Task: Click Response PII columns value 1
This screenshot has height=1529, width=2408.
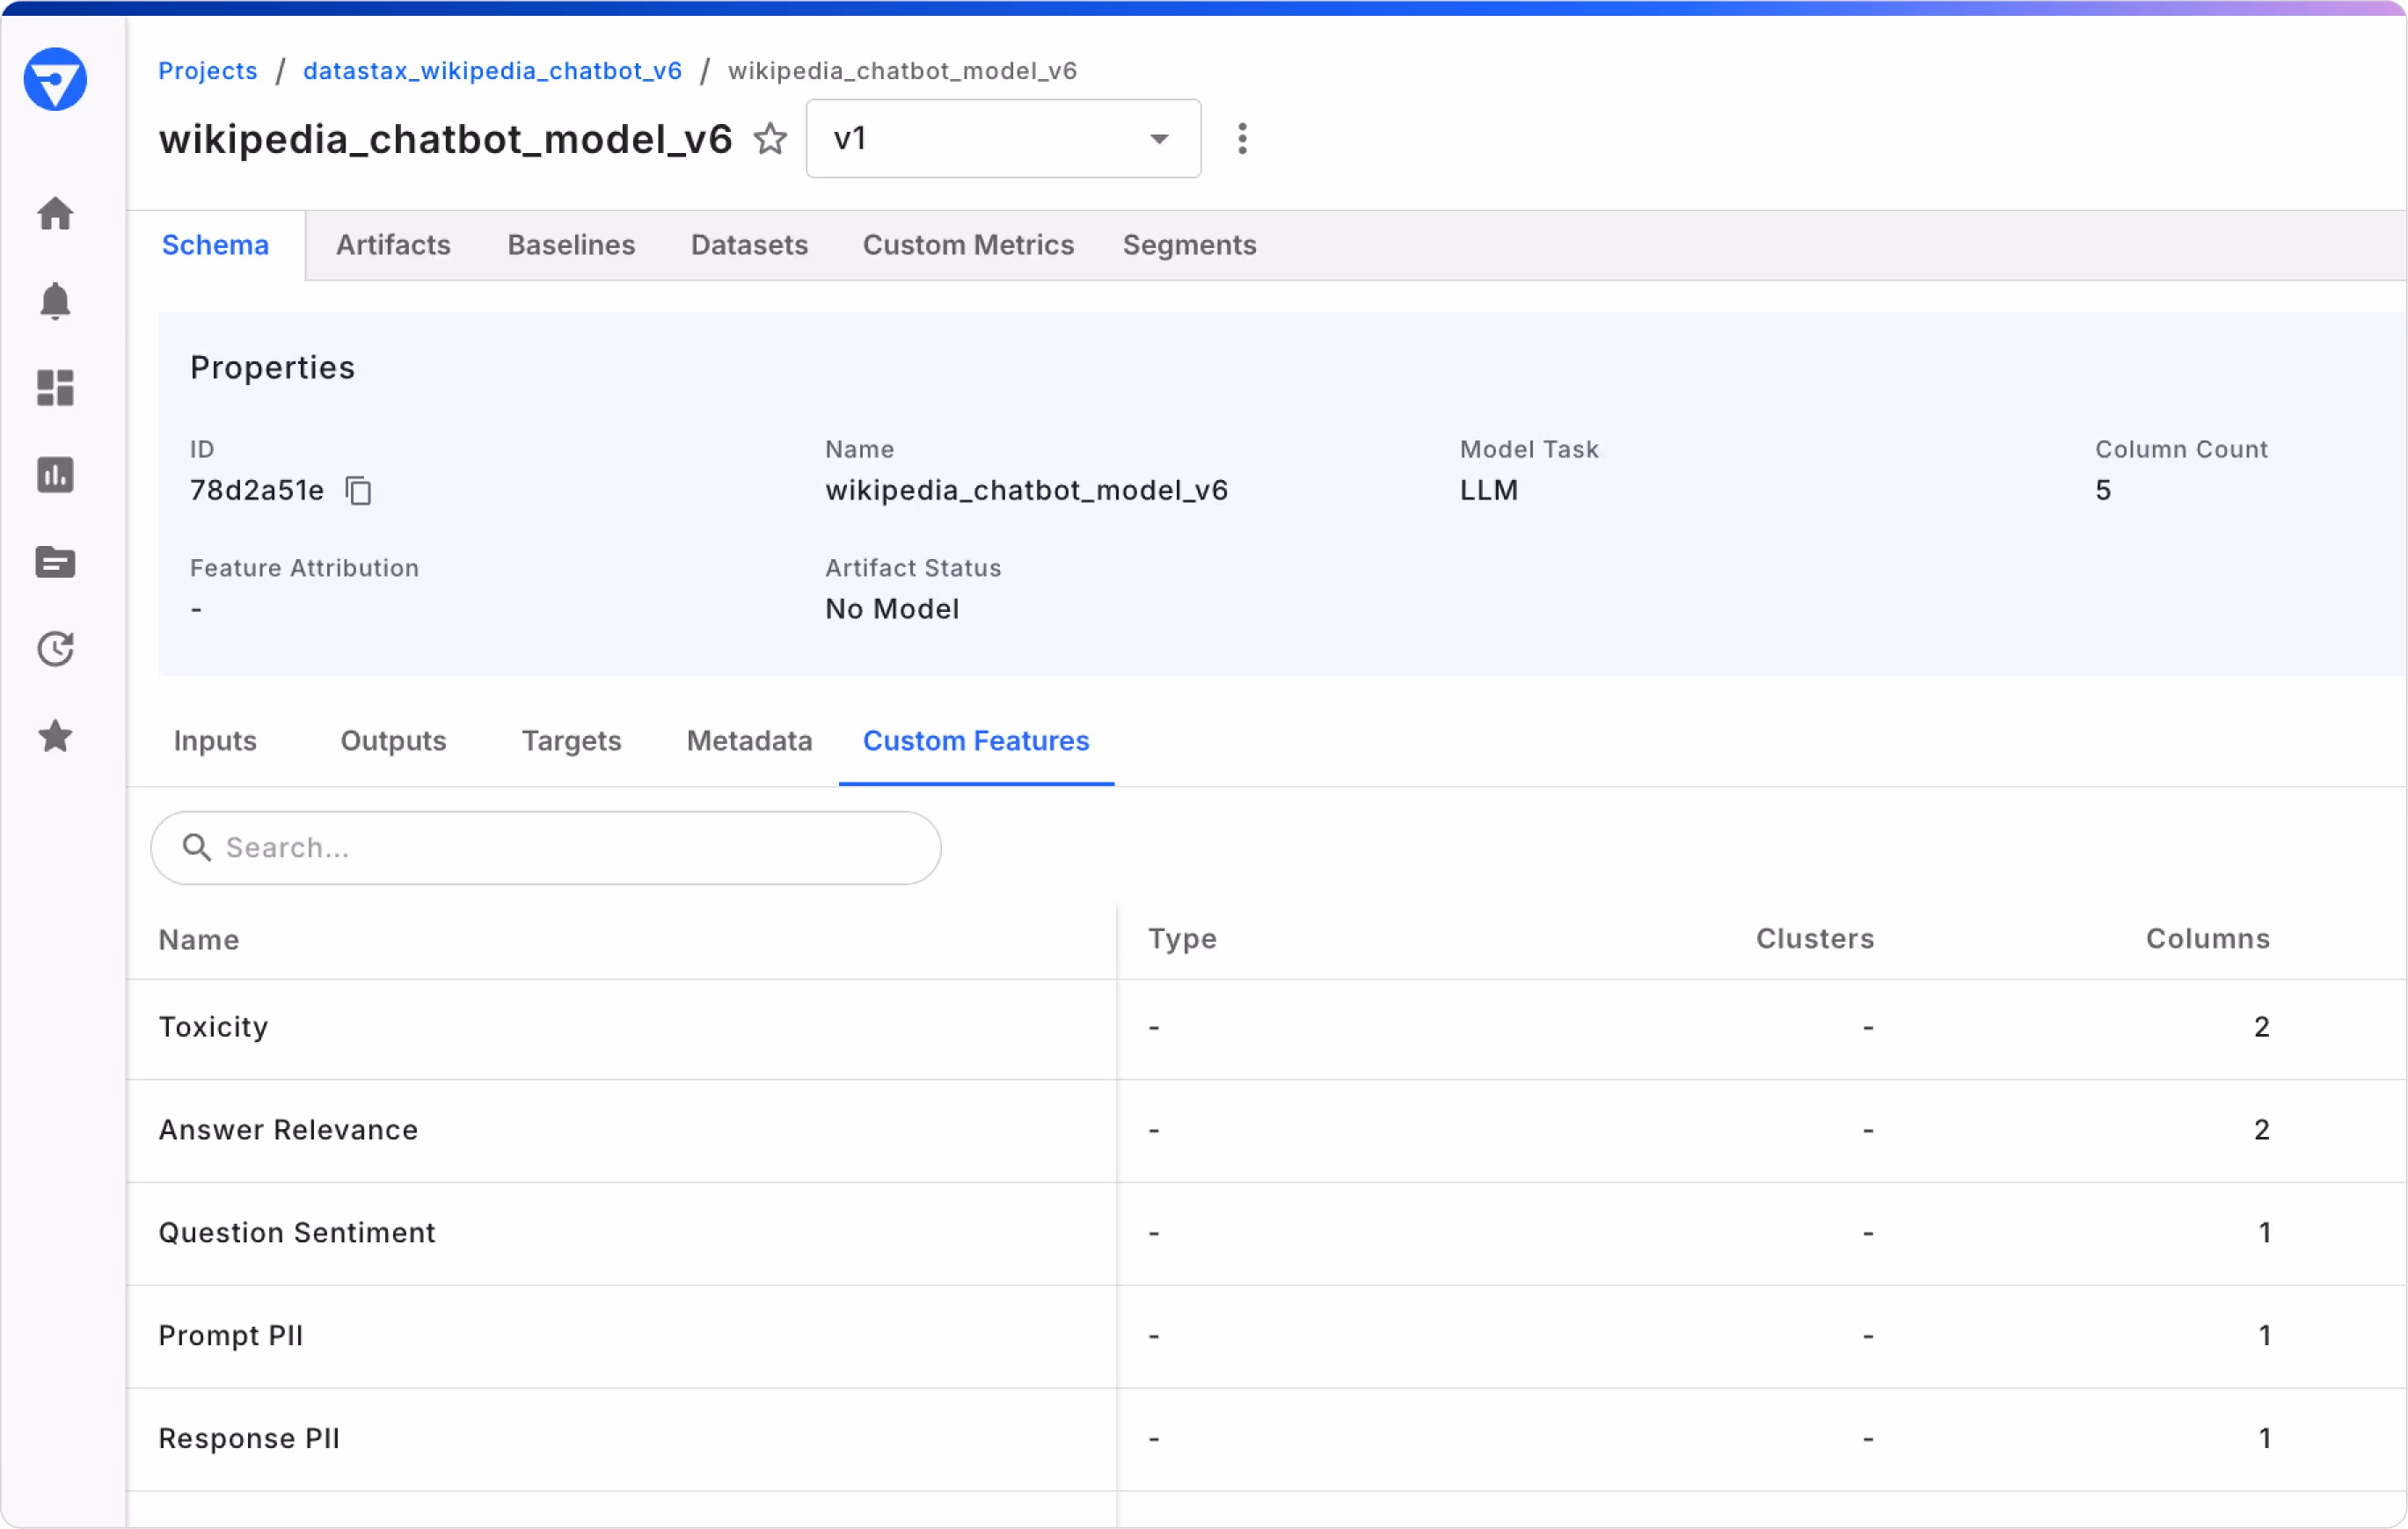Action: [x=2264, y=1439]
